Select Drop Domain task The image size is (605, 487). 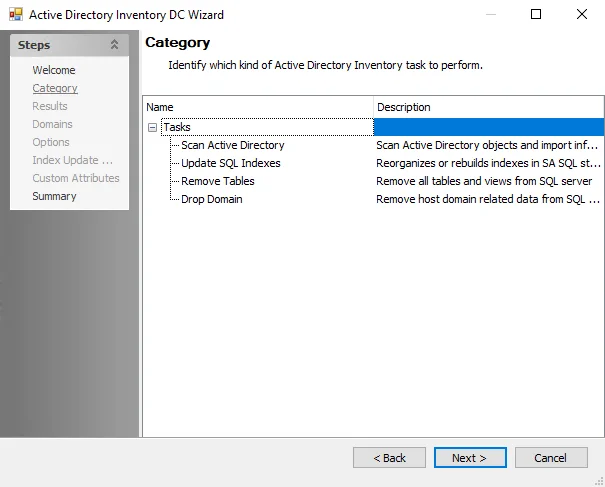[x=212, y=200]
